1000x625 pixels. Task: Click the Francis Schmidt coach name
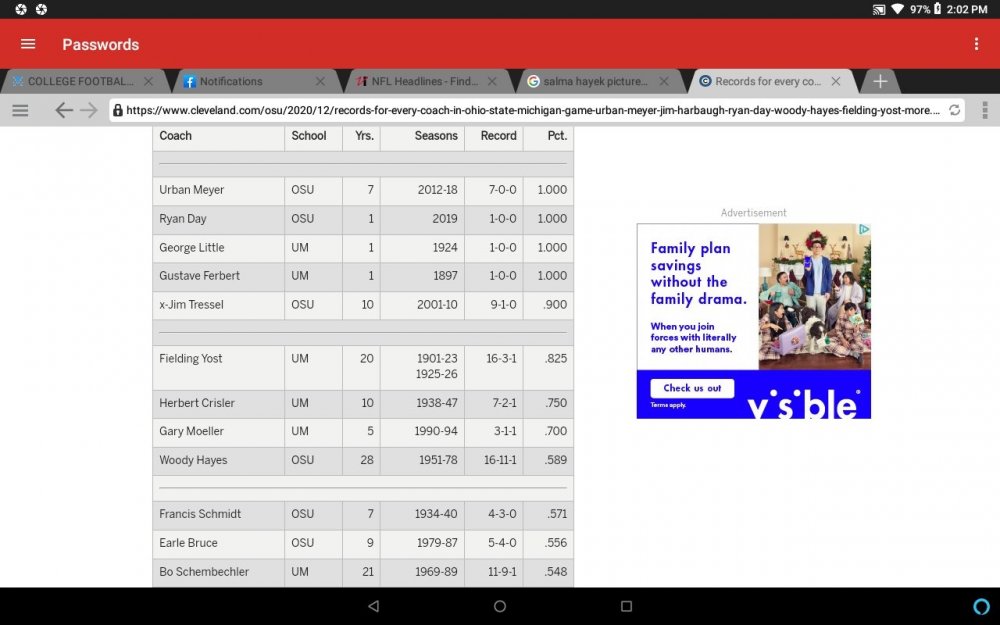[200, 514]
